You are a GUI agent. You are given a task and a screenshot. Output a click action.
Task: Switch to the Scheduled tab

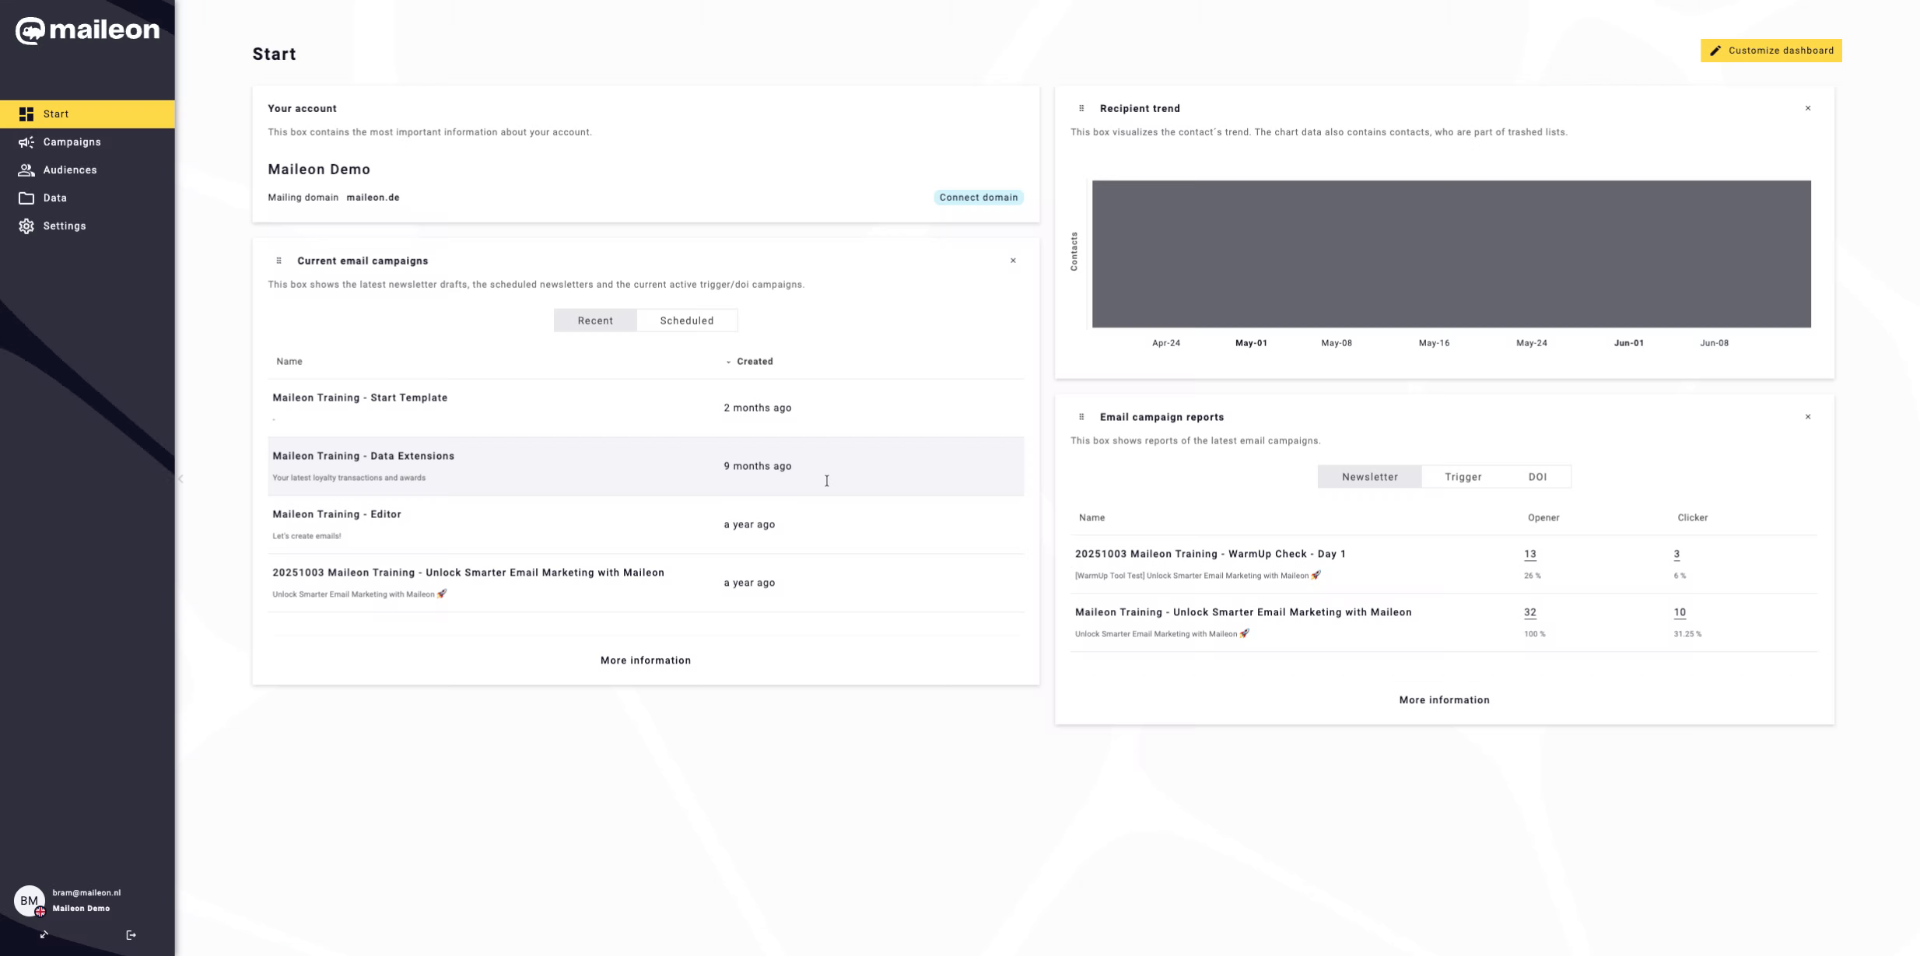(x=687, y=321)
